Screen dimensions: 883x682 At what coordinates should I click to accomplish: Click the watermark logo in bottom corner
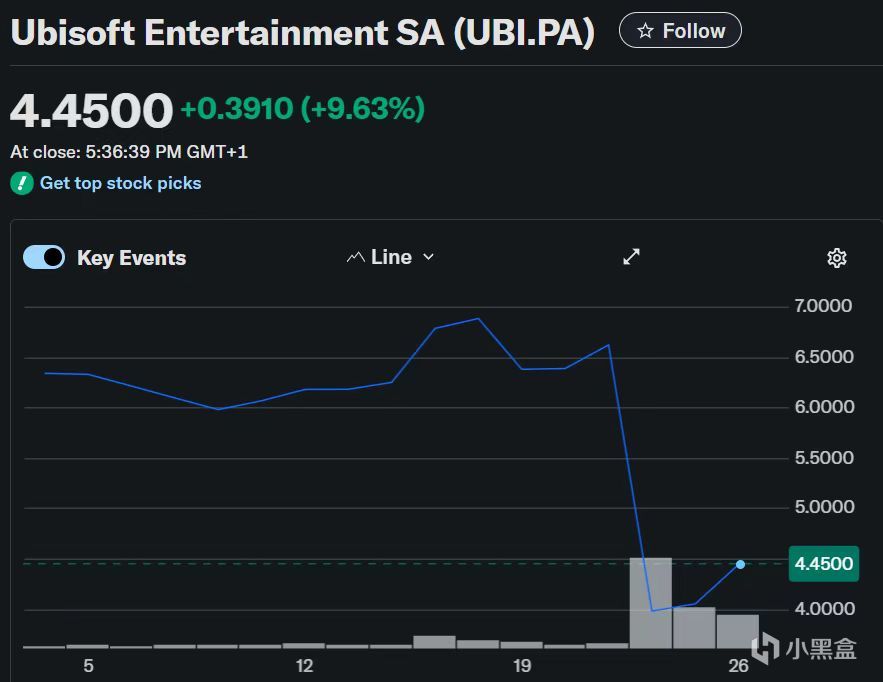[765, 649]
